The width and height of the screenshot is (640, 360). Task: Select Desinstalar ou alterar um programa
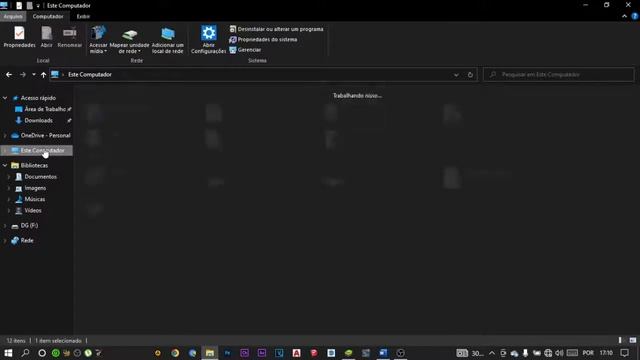(276, 29)
